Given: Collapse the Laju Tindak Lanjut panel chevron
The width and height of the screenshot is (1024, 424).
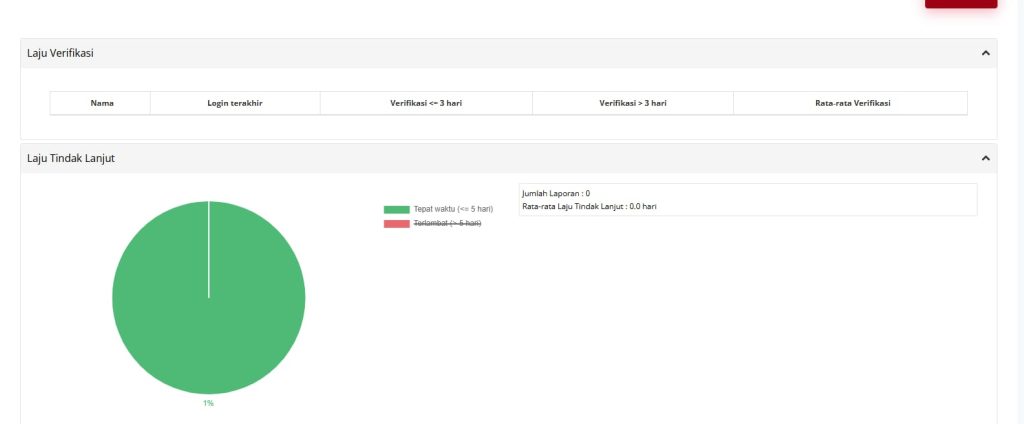Looking at the screenshot, I should pyautogui.click(x=985, y=158).
